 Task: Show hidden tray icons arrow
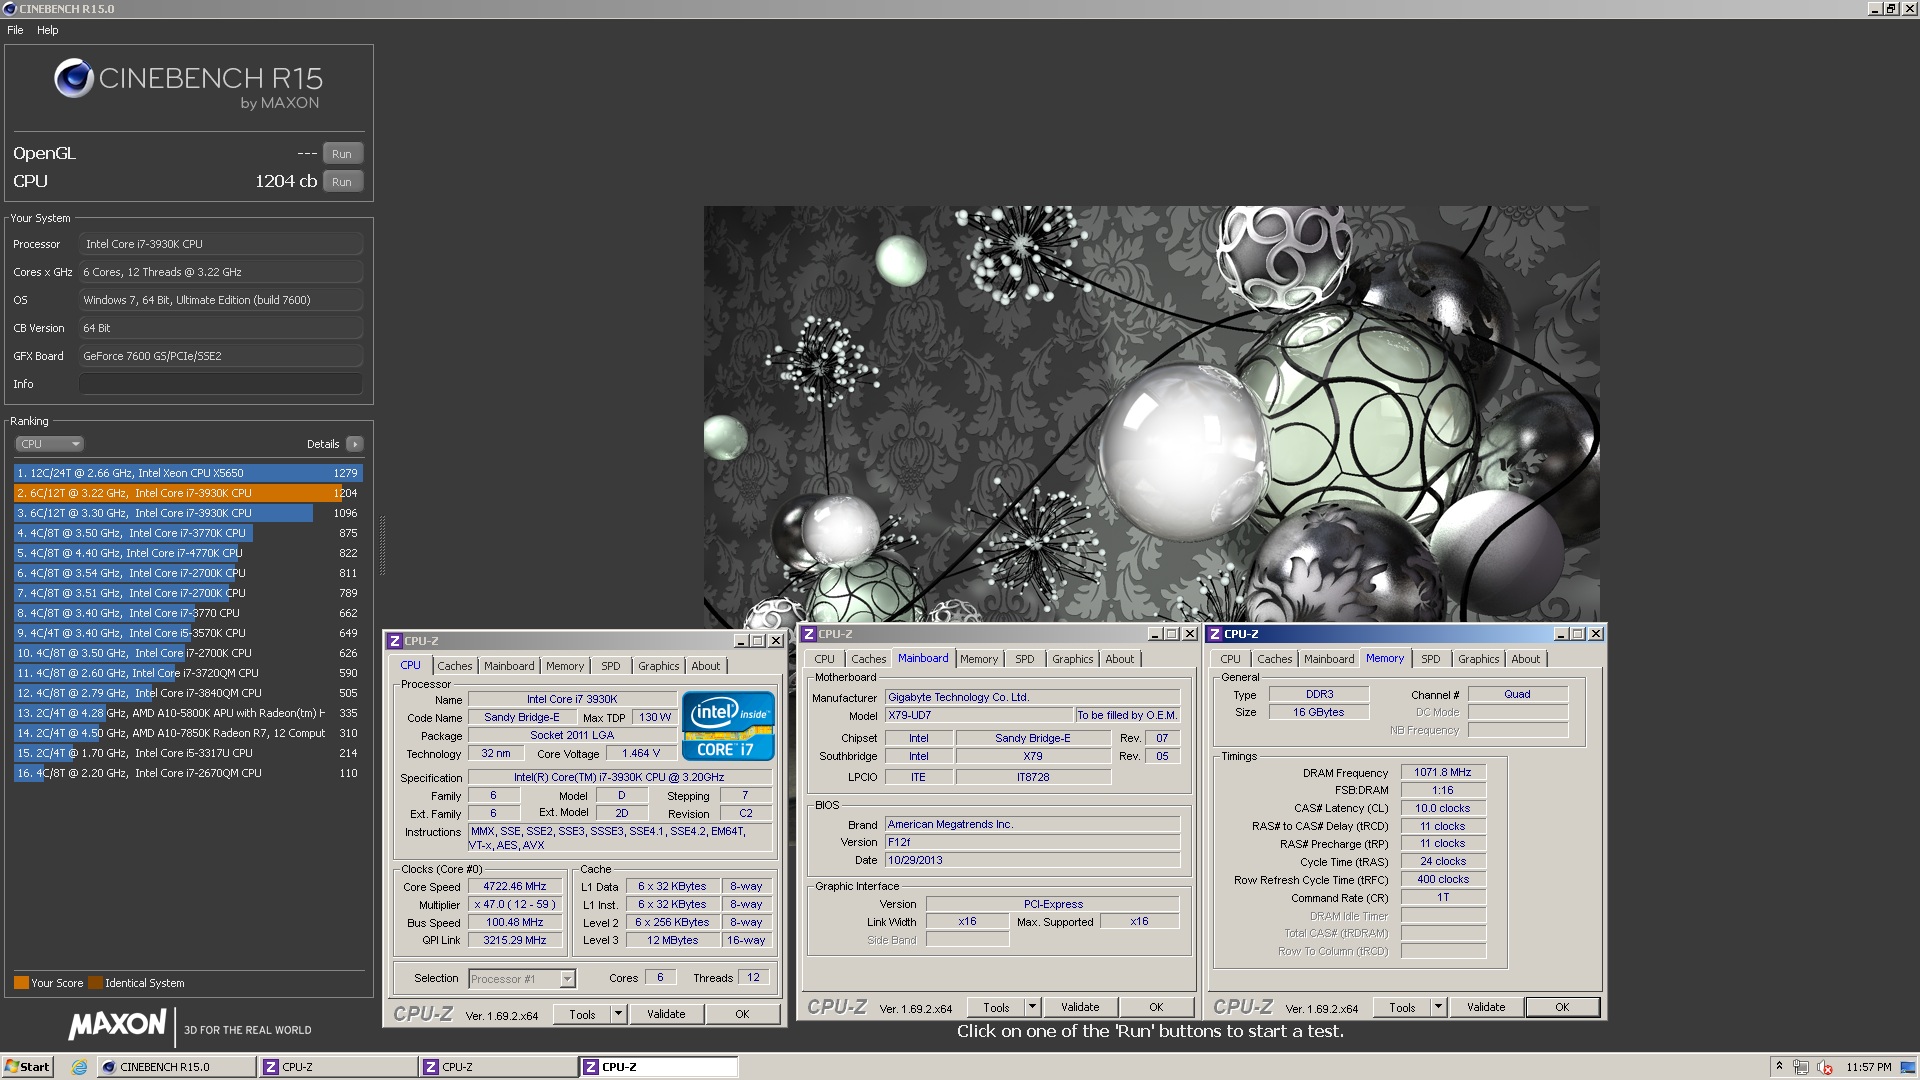(1779, 1067)
